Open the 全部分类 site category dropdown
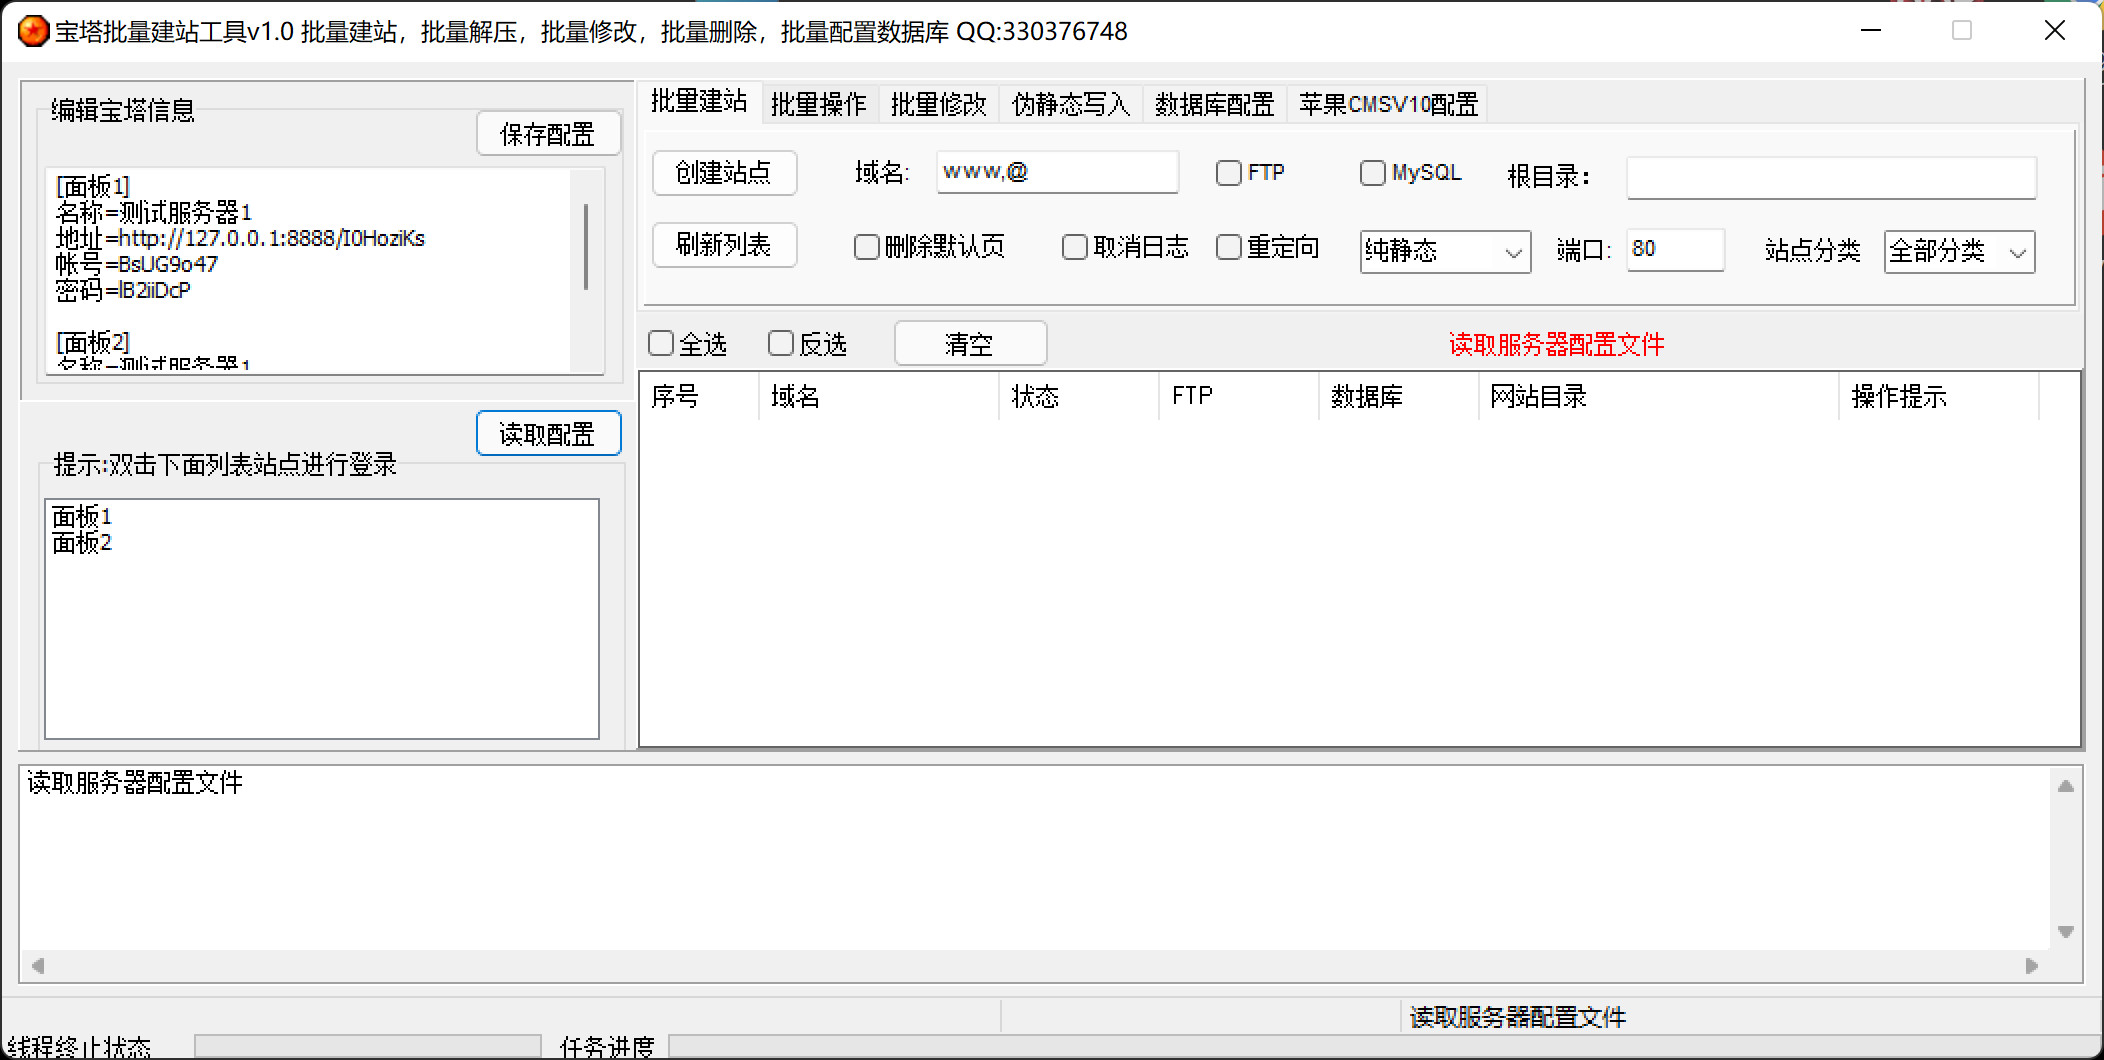The image size is (2104, 1060). click(1959, 251)
